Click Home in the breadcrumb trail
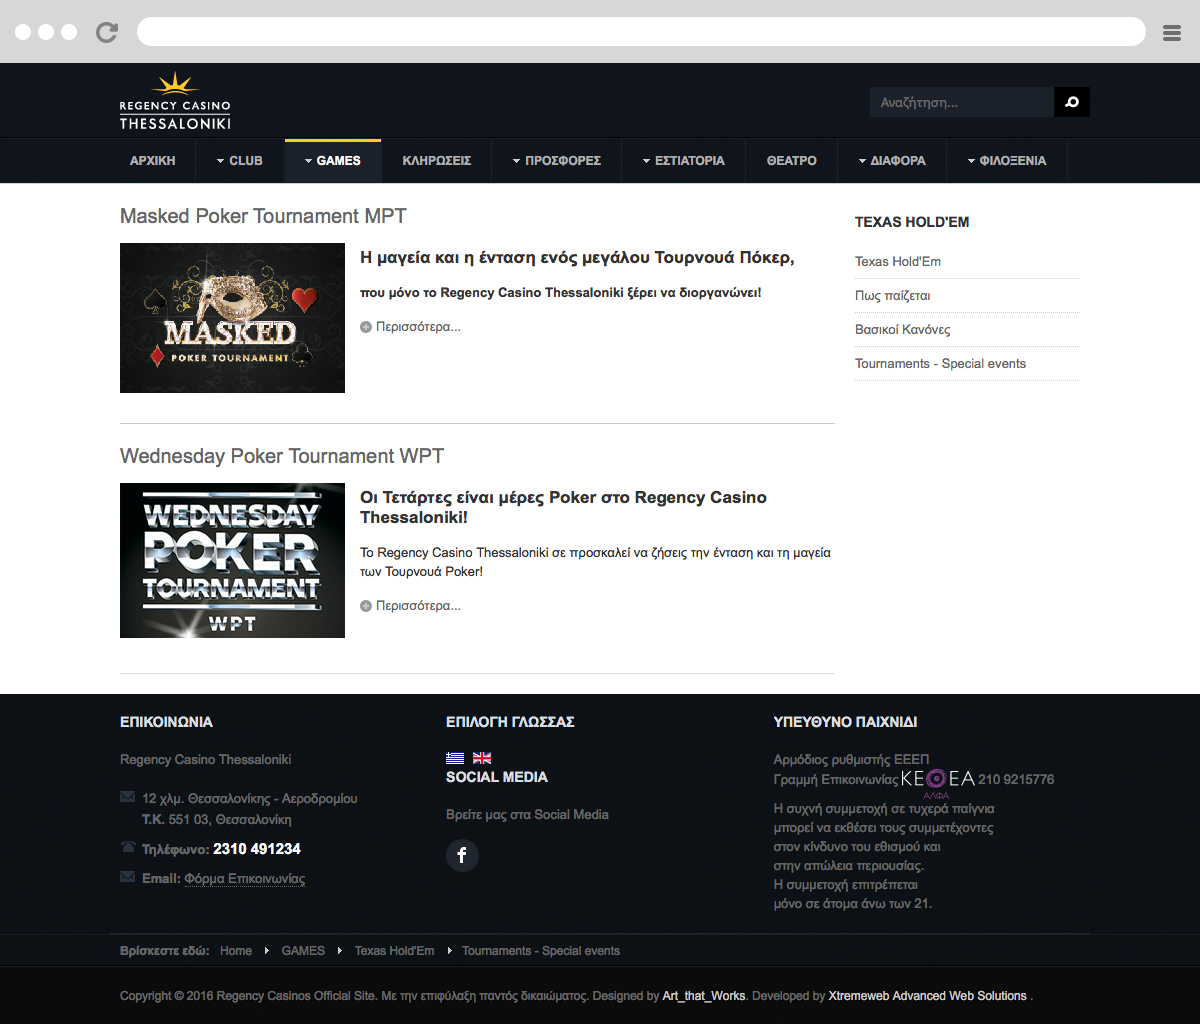 click(x=236, y=951)
